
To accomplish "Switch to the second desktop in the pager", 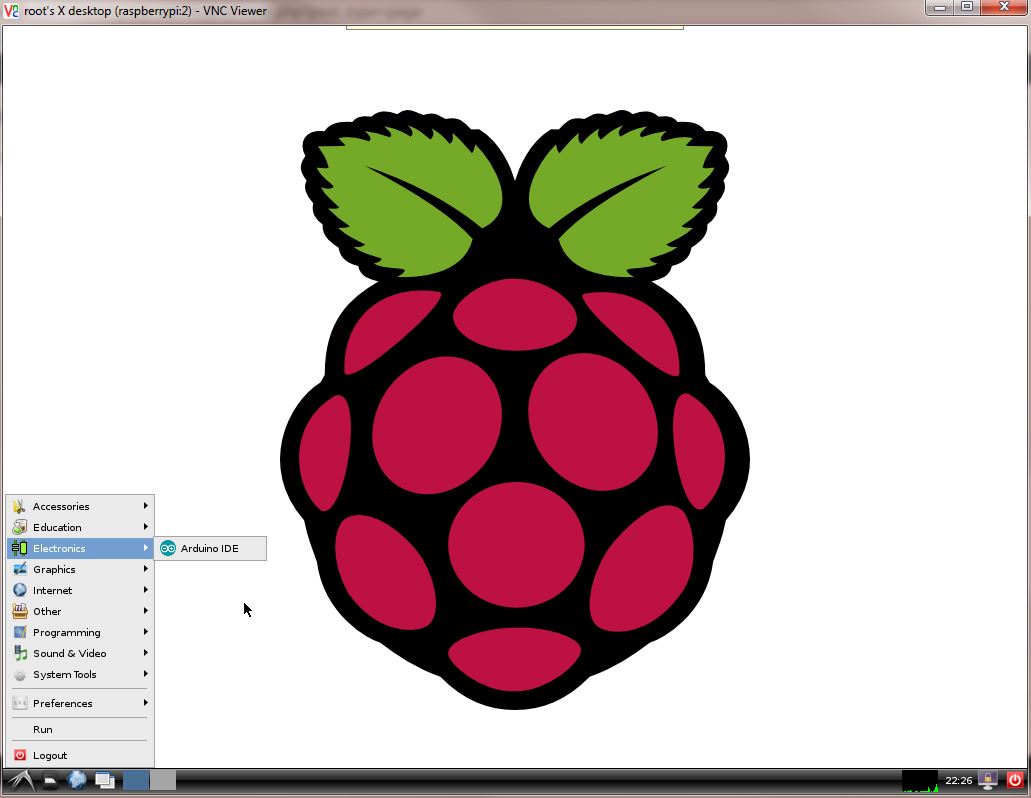I will (x=163, y=780).
